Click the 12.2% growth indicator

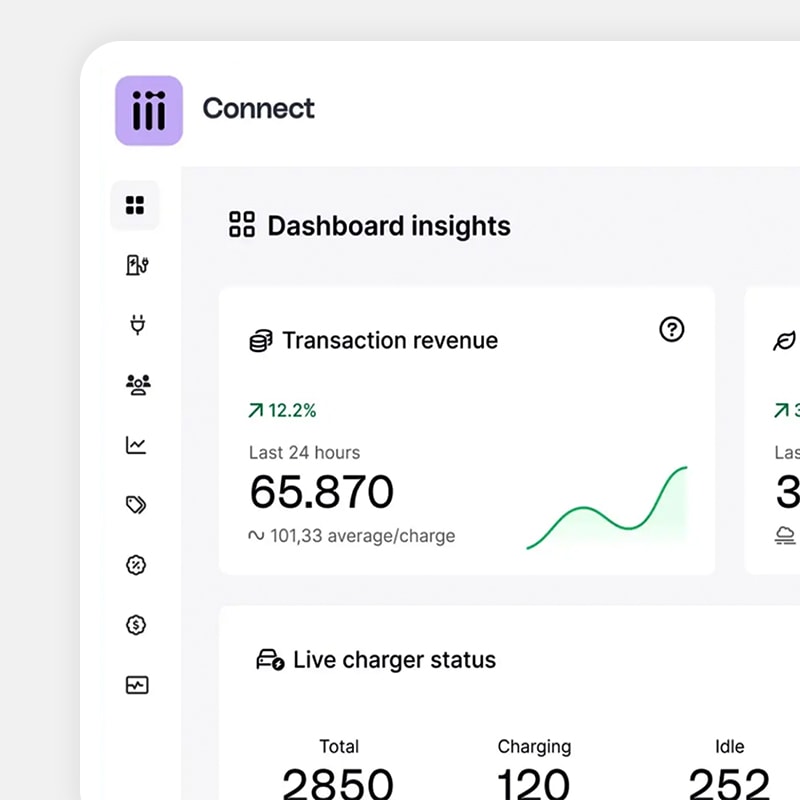pos(282,410)
